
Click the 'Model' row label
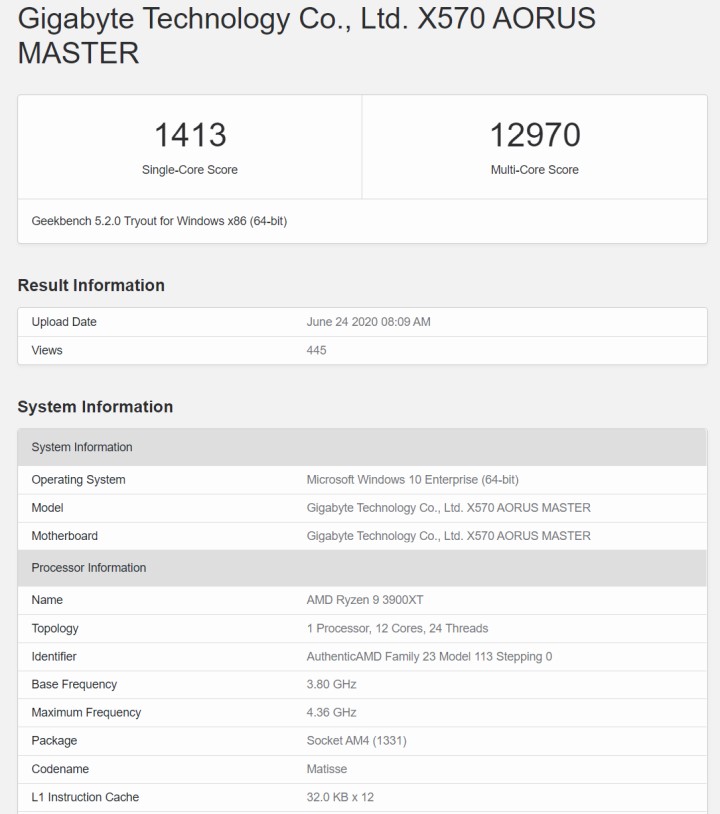pos(47,508)
